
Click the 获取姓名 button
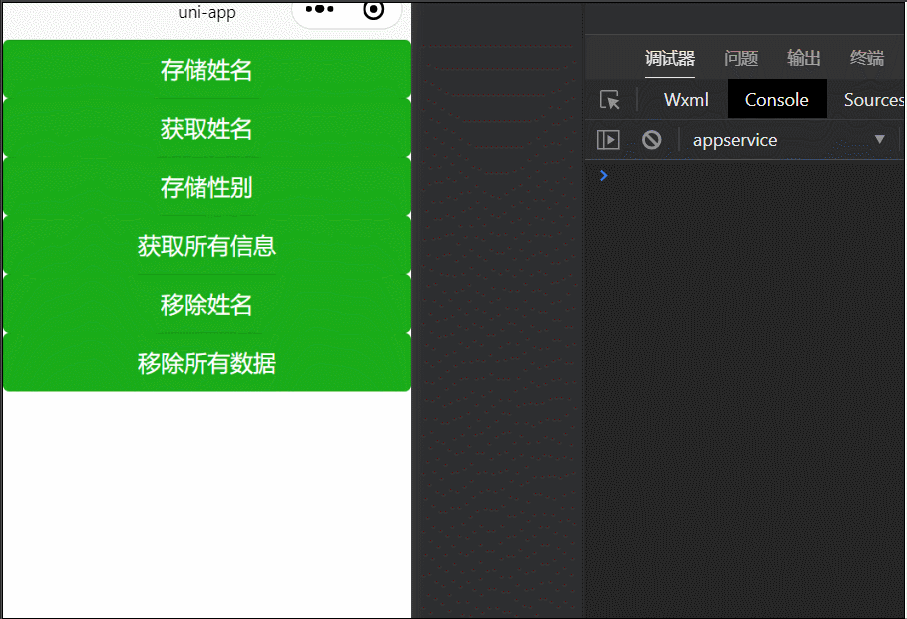point(206,129)
